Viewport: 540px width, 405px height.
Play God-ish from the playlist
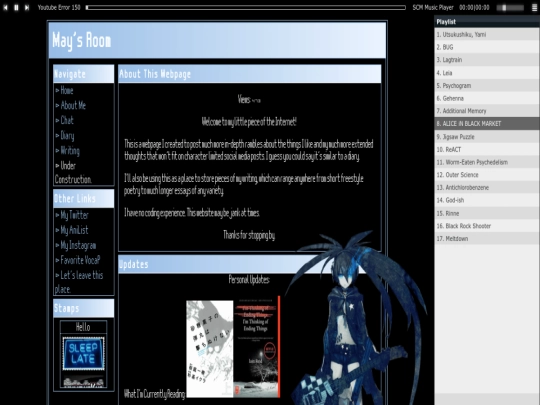(487, 200)
